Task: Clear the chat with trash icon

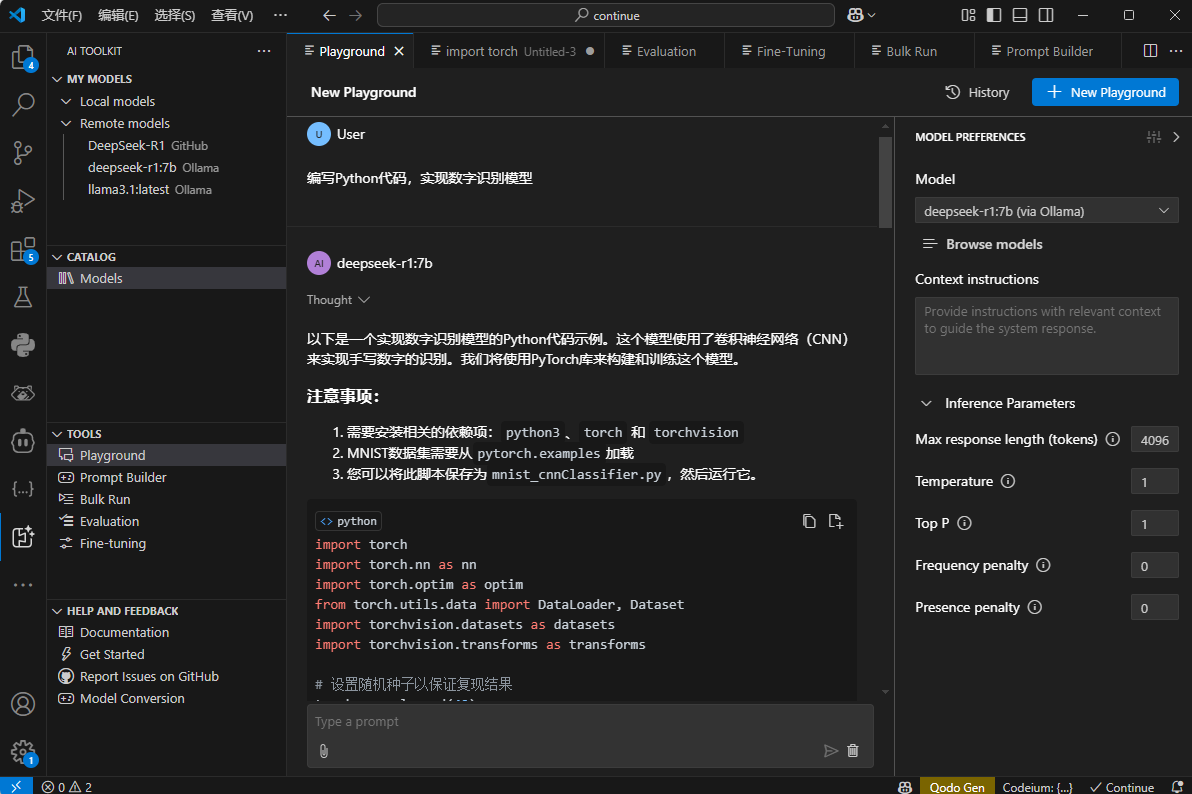Action: pos(853,751)
